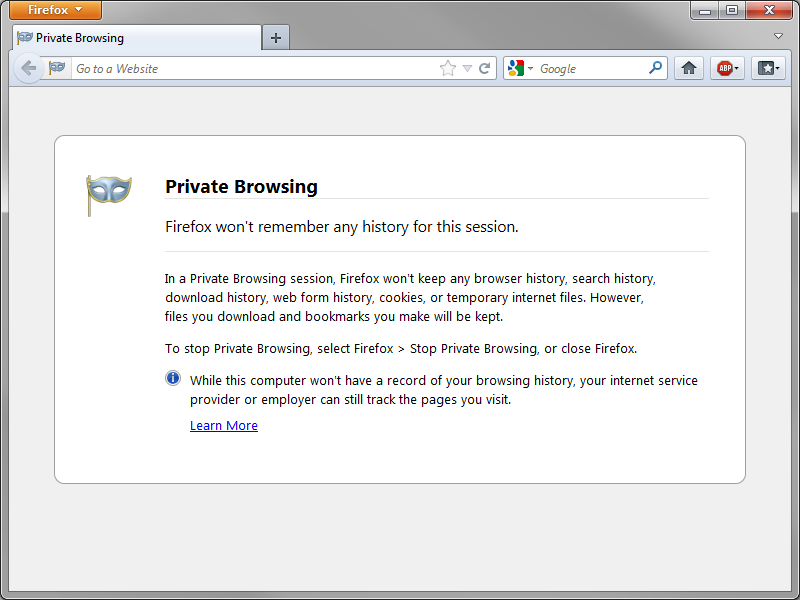This screenshot has width=800, height=600.
Task: Click the mask site identity icon in URL bar
Action: point(57,68)
